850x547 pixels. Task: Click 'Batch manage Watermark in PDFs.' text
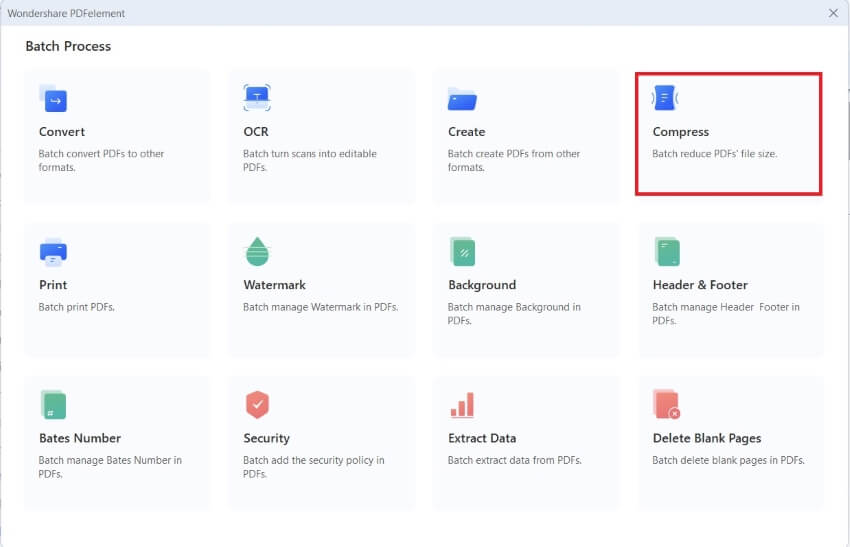click(320, 307)
